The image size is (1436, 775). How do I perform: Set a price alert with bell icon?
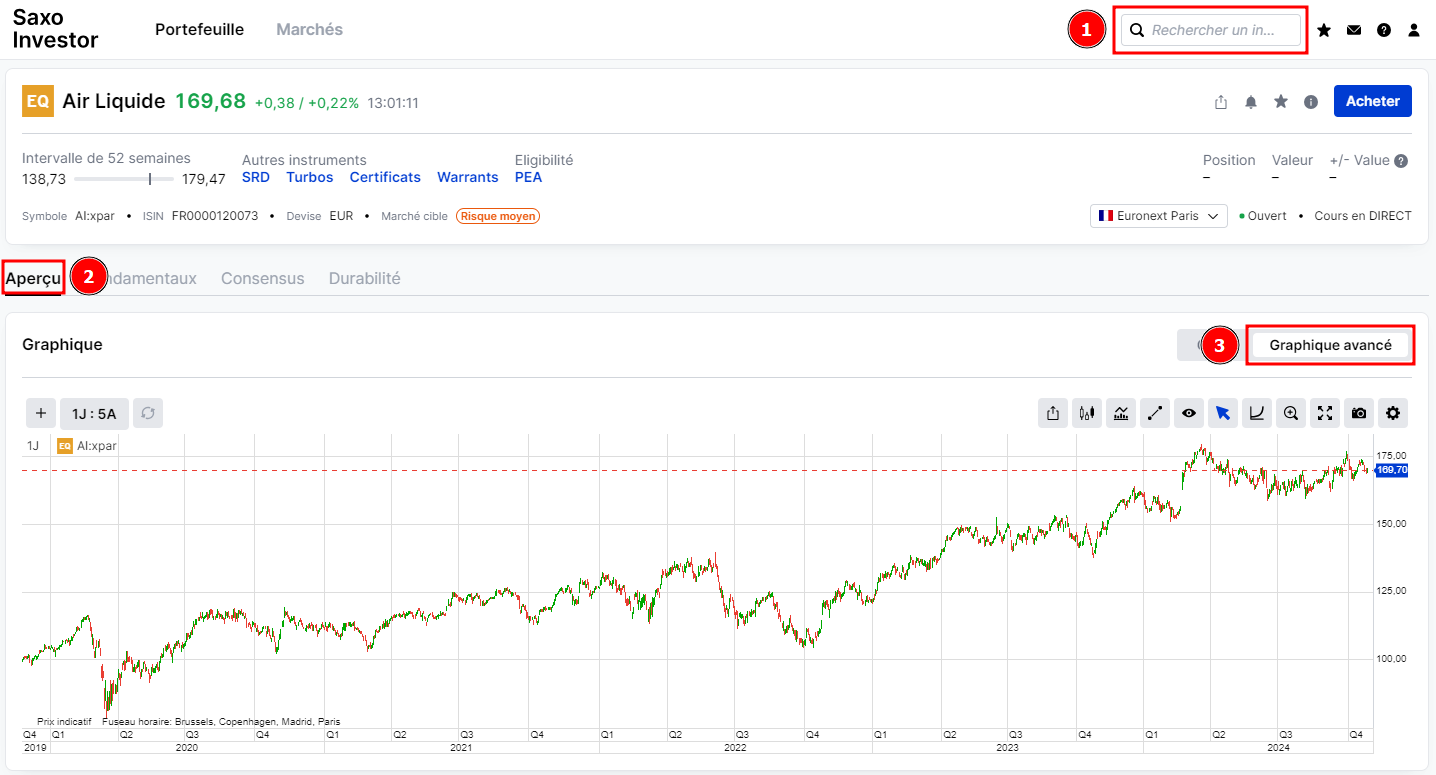tap(1251, 102)
